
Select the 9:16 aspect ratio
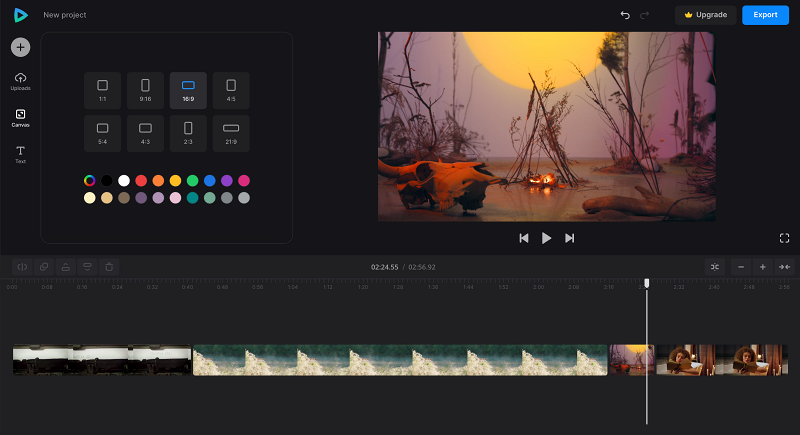click(x=145, y=90)
